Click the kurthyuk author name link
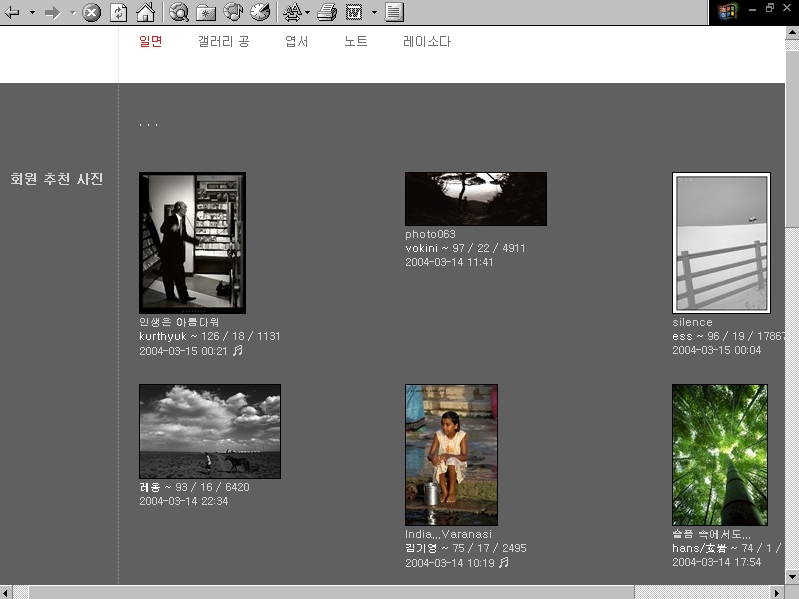 (163, 337)
